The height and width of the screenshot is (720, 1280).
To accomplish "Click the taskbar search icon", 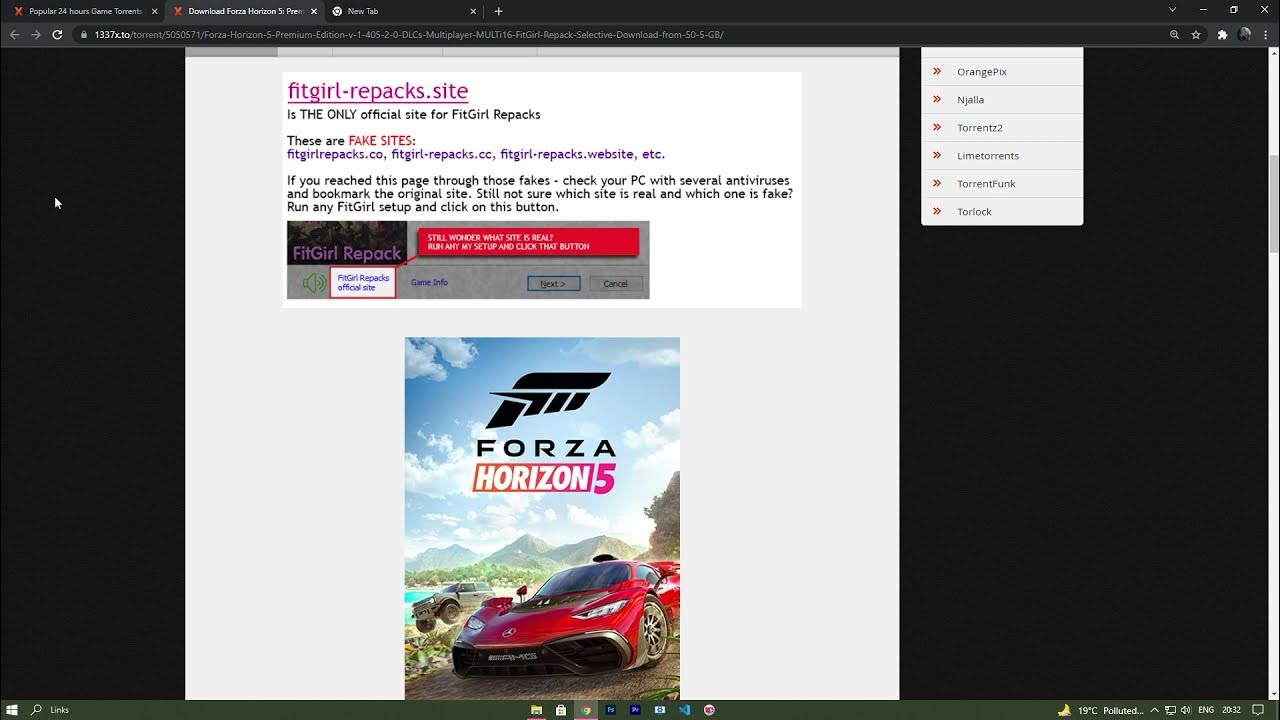I will click(37, 710).
